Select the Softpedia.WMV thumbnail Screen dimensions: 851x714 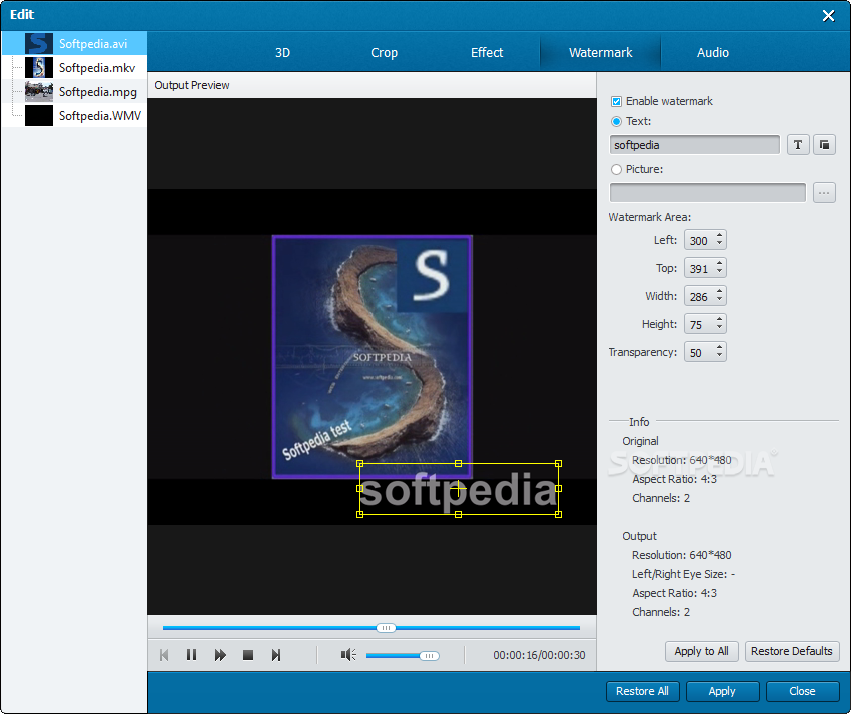tap(39, 116)
